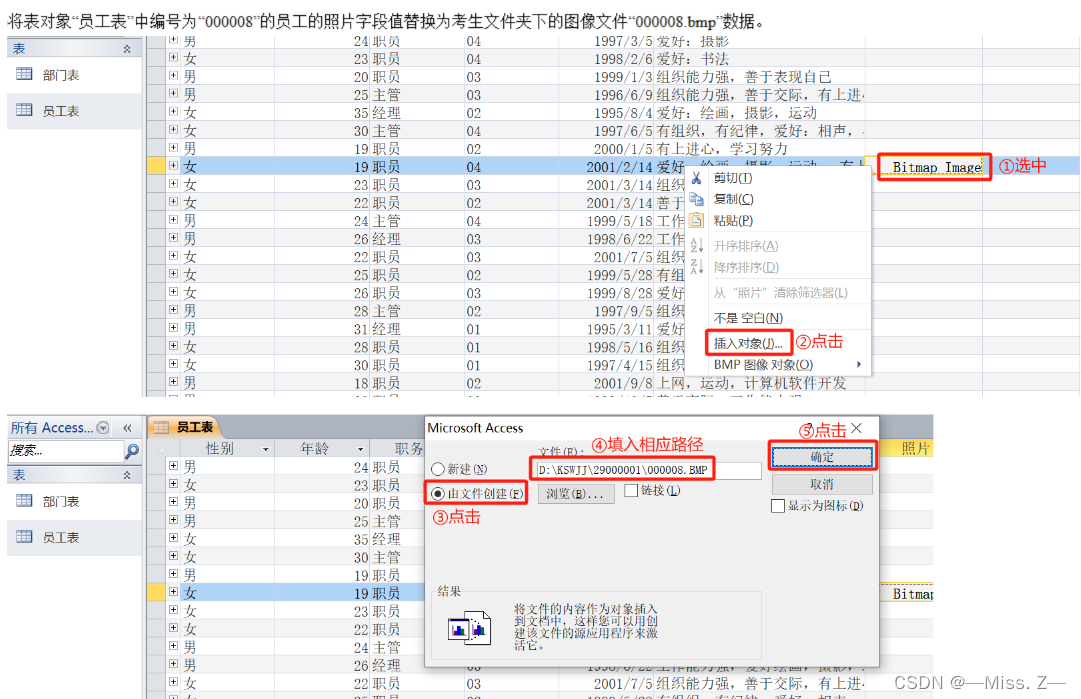Screen dimensions: 1081x699
Task: Expand the record dated 1999/5/18 in upper table
Action: (173, 219)
